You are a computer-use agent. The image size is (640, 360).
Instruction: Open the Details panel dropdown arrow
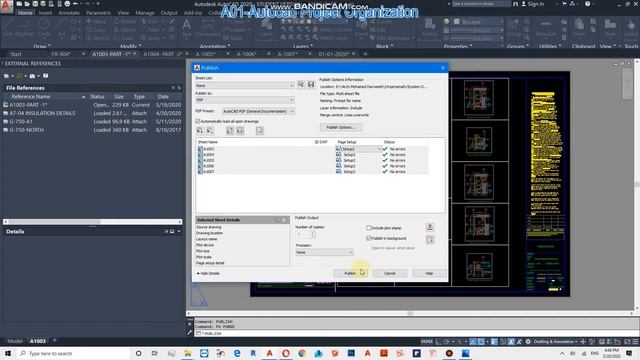[x=179, y=231]
